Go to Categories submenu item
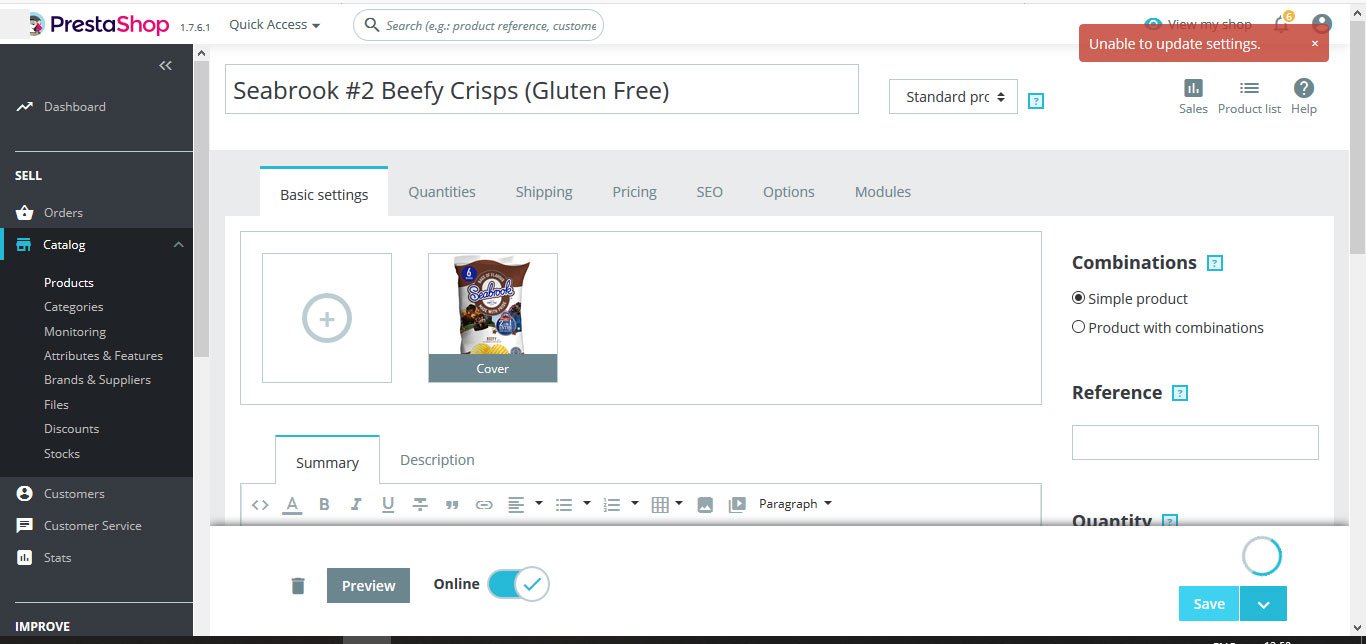 click(x=73, y=307)
